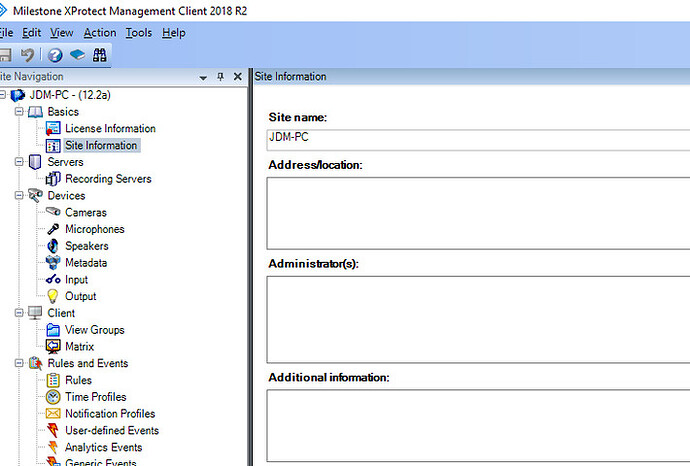
Task: Click the Analytics Events icon
Action: (x=53, y=447)
